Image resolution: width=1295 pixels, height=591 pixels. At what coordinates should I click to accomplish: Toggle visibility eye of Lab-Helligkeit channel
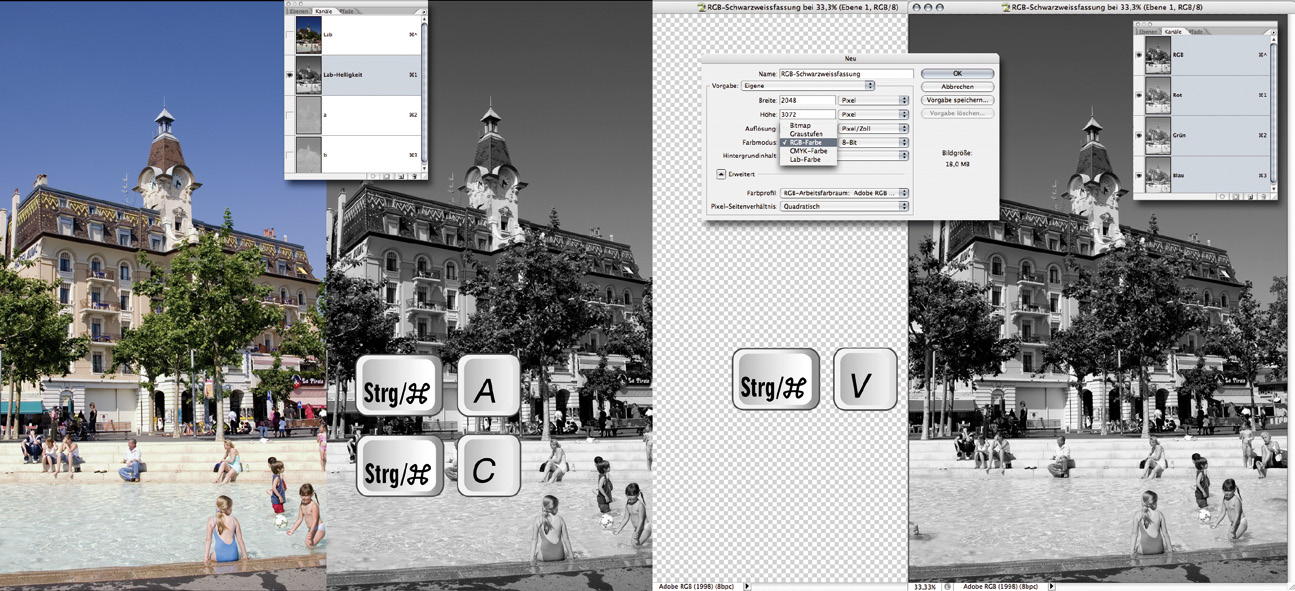pos(290,75)
